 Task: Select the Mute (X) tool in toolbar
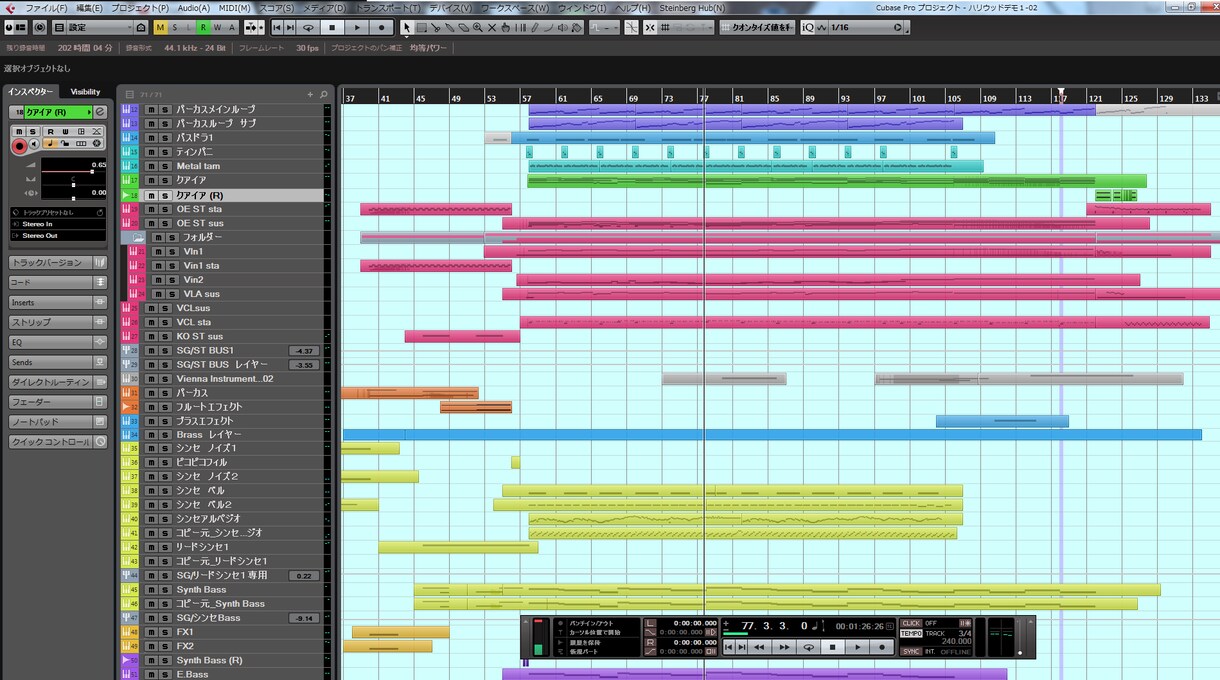point(491,27)
